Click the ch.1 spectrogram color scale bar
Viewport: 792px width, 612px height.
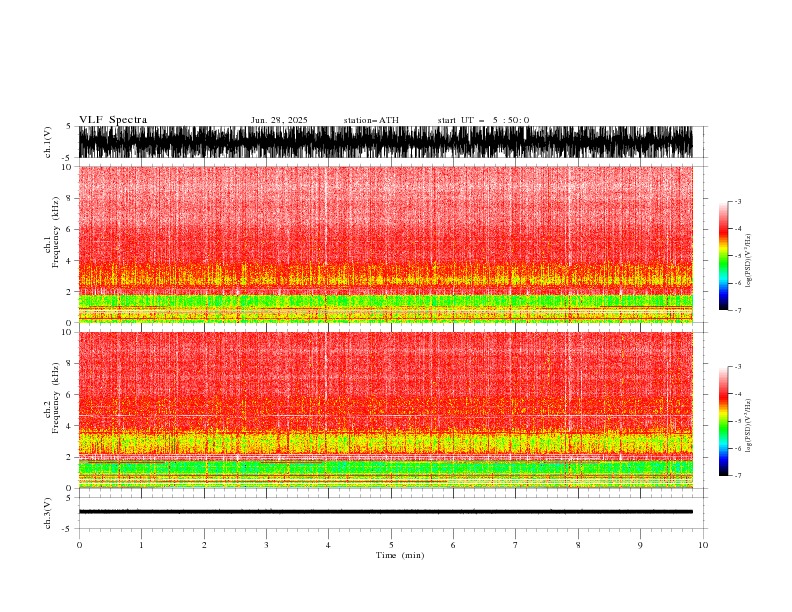pos(723,256)
